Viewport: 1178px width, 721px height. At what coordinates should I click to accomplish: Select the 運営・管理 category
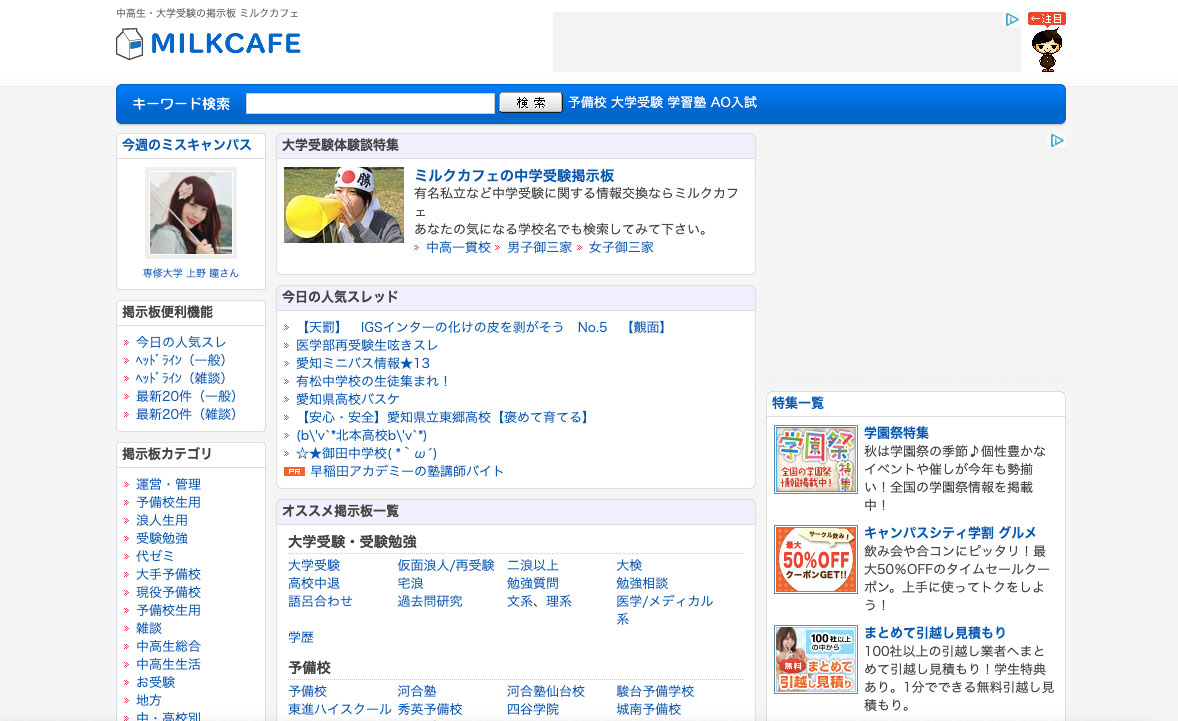coord(168,484)
